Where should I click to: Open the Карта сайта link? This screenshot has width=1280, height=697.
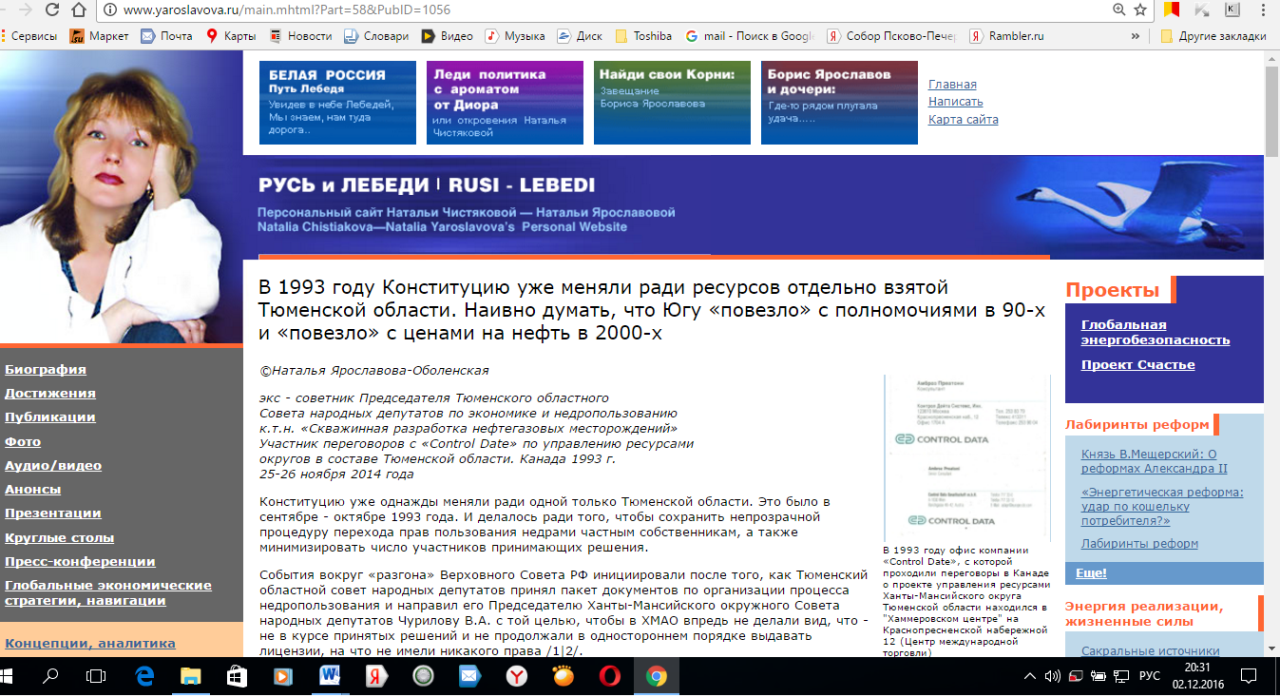963,120
